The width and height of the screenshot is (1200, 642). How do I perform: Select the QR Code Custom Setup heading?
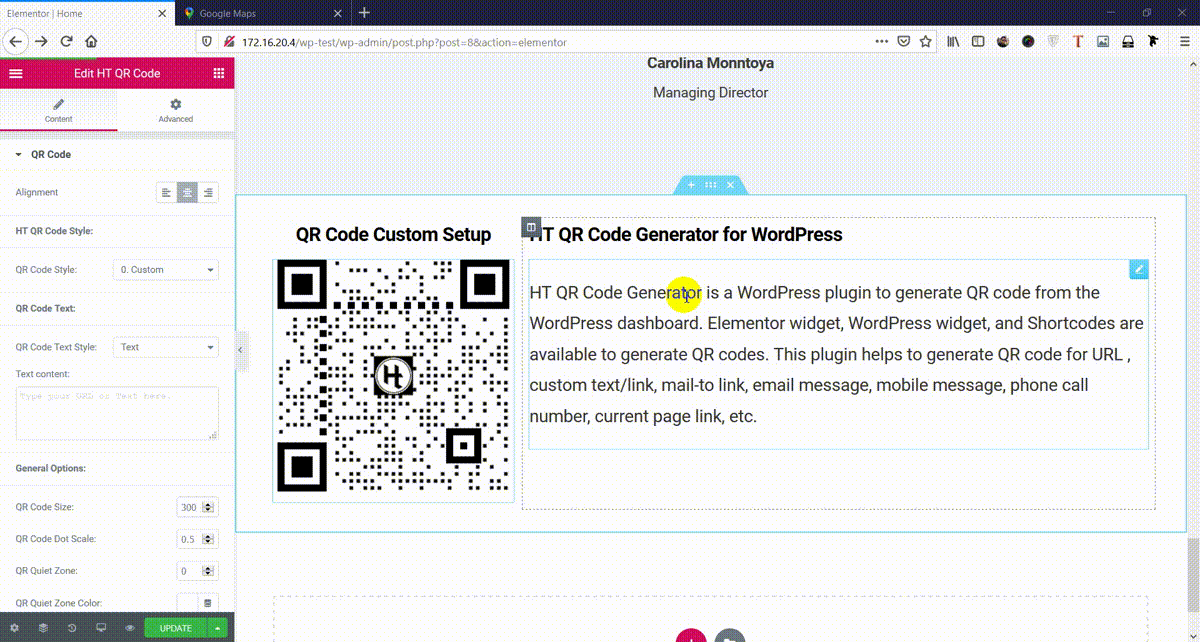pyautogui.click(x=393, y=235)
